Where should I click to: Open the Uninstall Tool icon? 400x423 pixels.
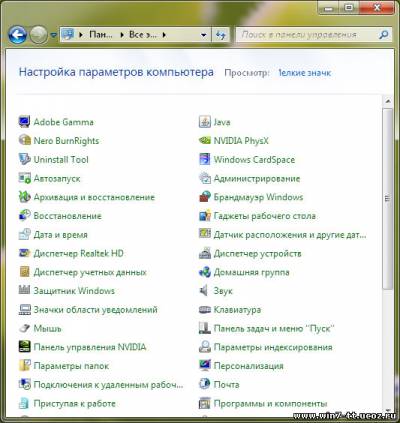coord(24,159)
